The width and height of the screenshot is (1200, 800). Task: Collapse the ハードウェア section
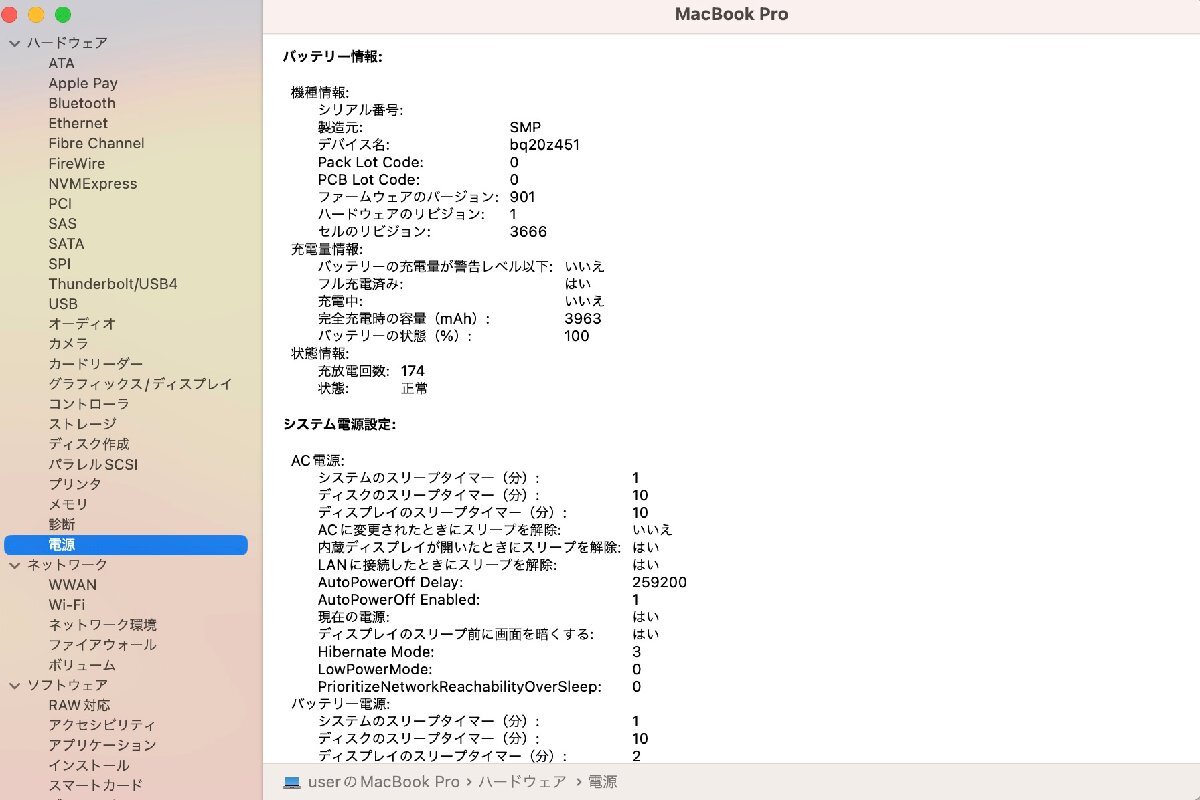pyautogui.click(x=14, y=43)
